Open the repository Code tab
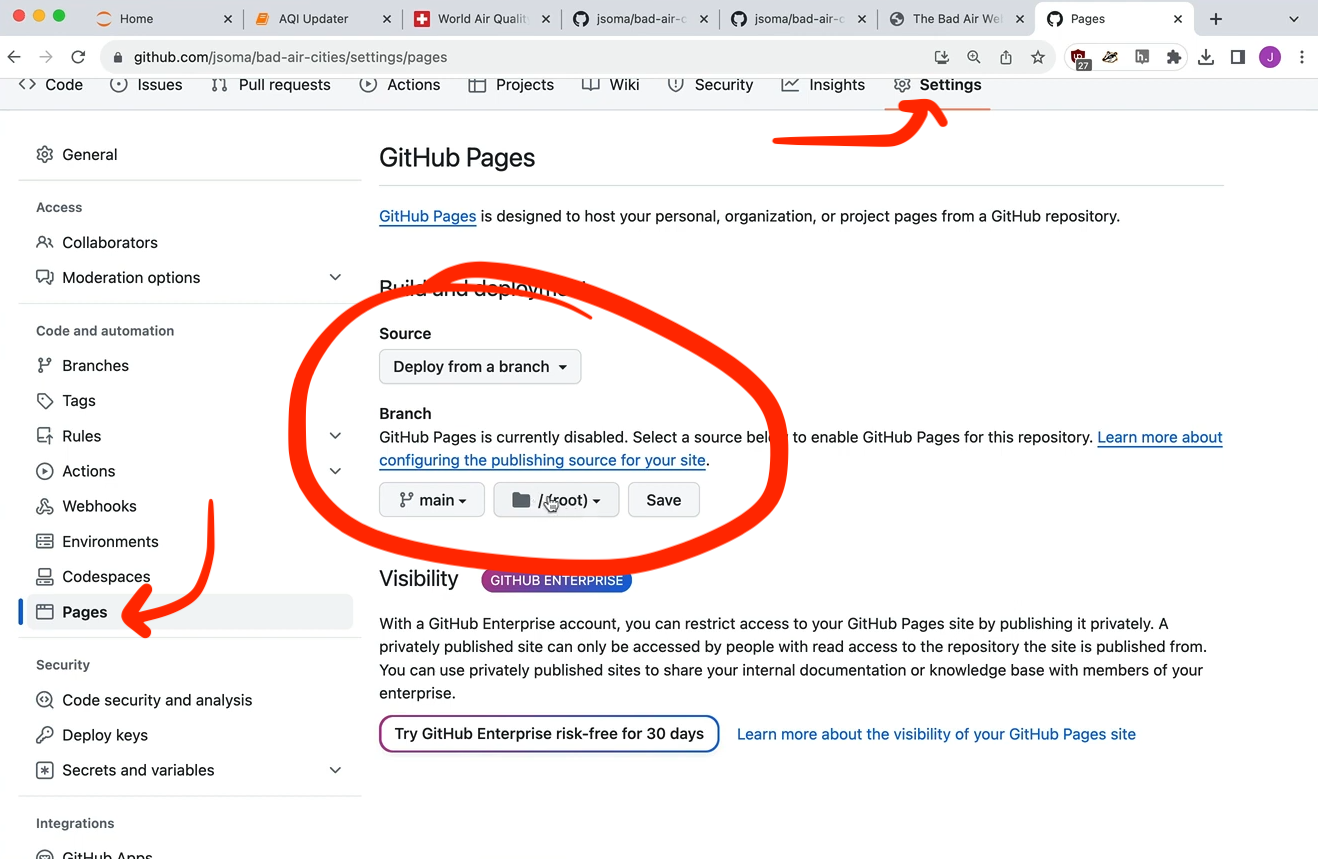The height and width of the screenshot is (859, 1318). tap(51, 85)
